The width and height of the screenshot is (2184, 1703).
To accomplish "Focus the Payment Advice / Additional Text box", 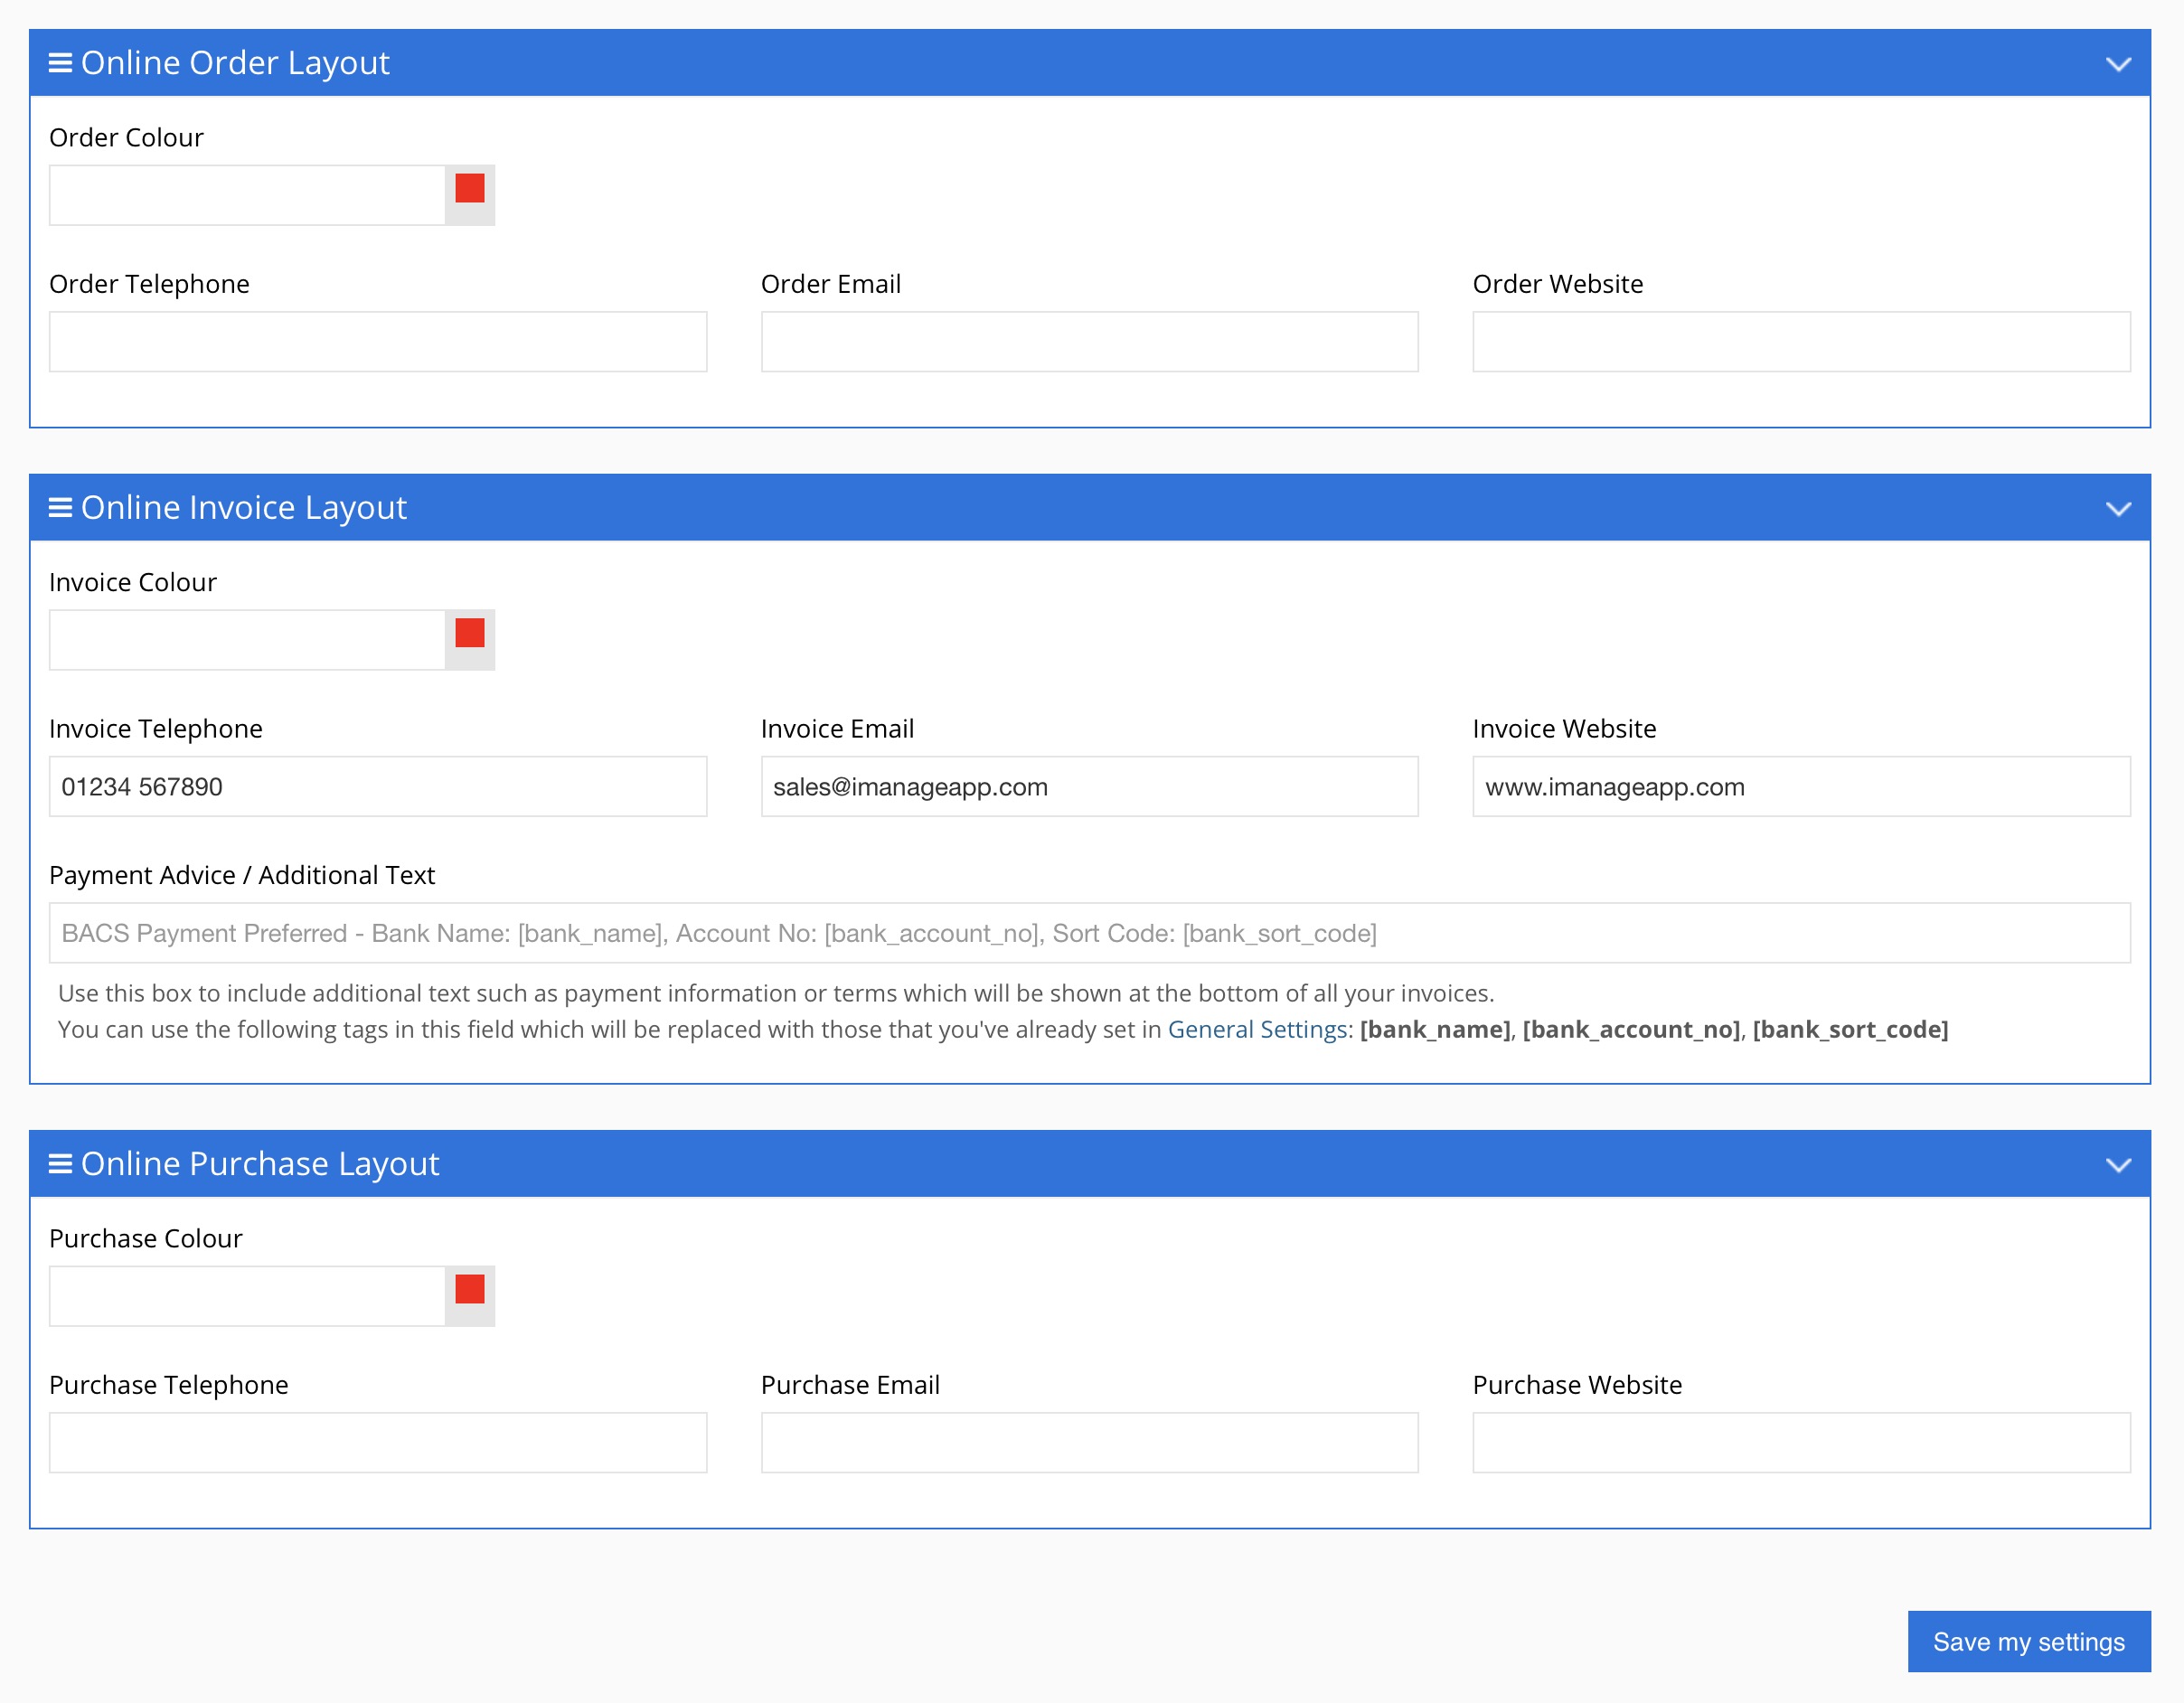I will (x=1089, y=933).
